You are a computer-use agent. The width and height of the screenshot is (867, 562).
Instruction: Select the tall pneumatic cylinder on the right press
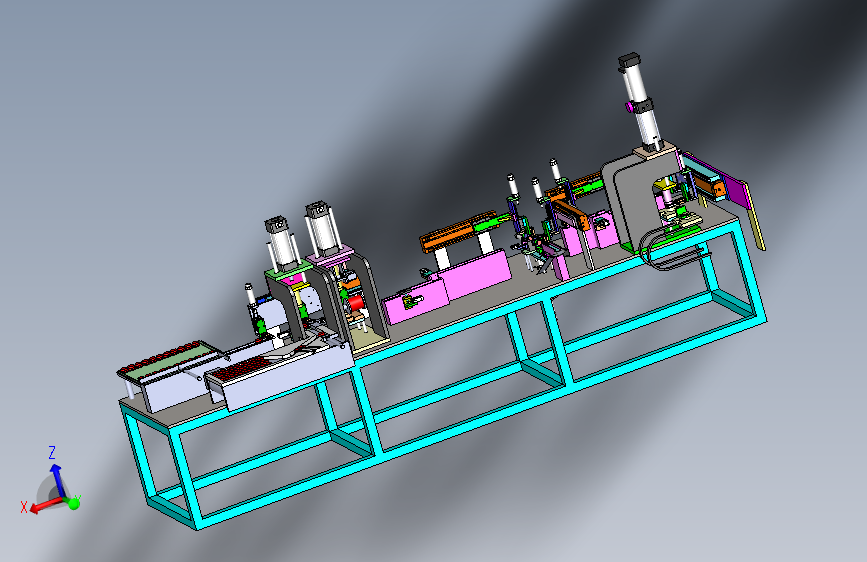click(x=639, y=100)
